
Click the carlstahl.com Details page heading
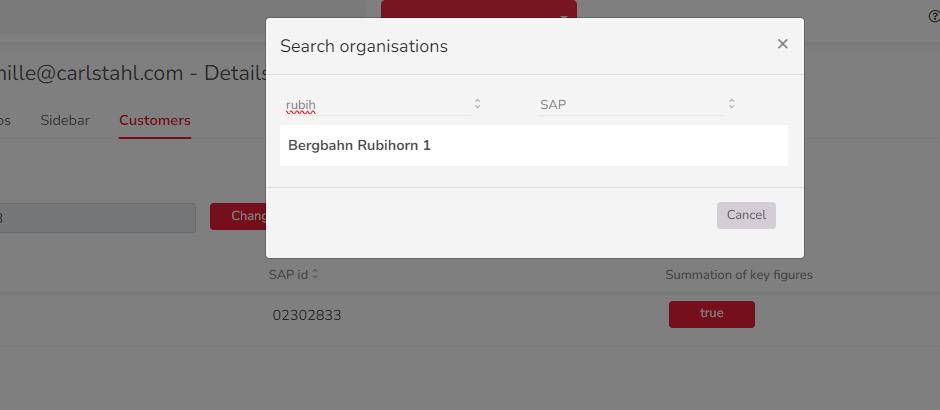coord(132,73)
